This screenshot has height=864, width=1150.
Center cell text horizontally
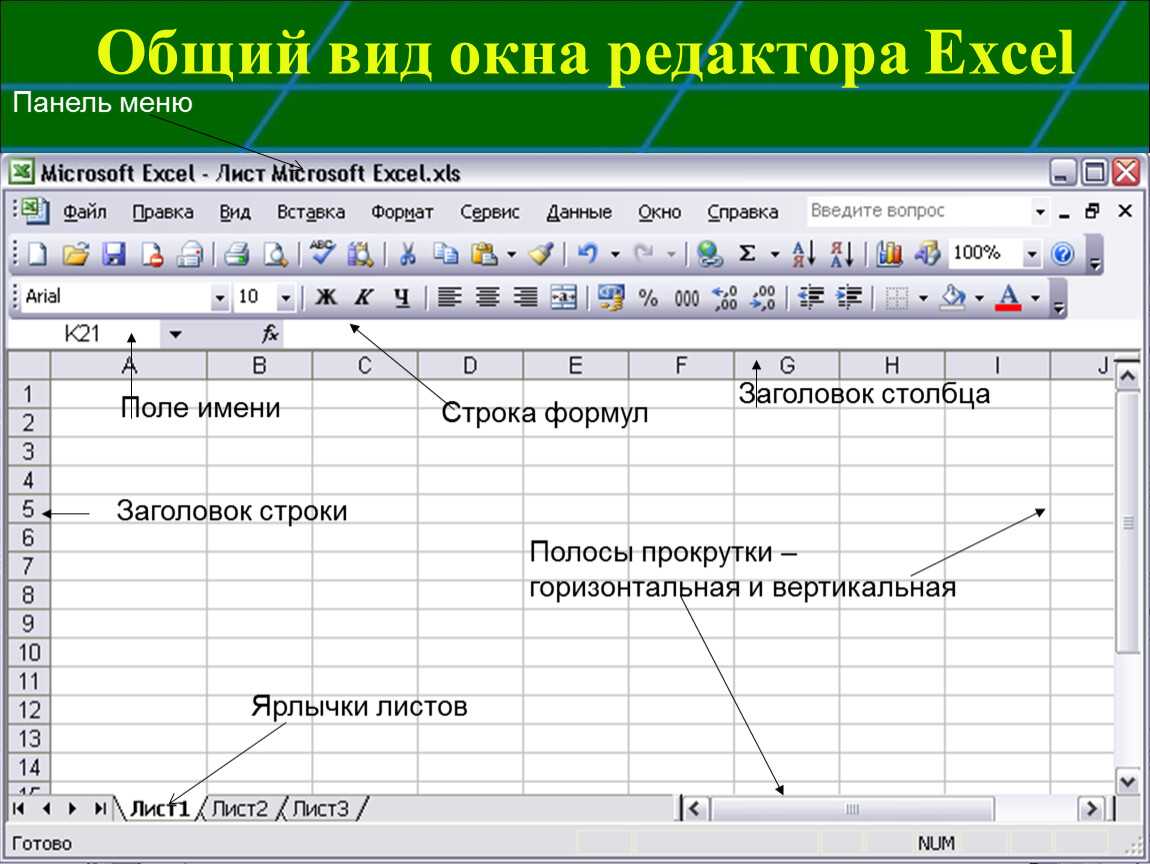point(488,298)
